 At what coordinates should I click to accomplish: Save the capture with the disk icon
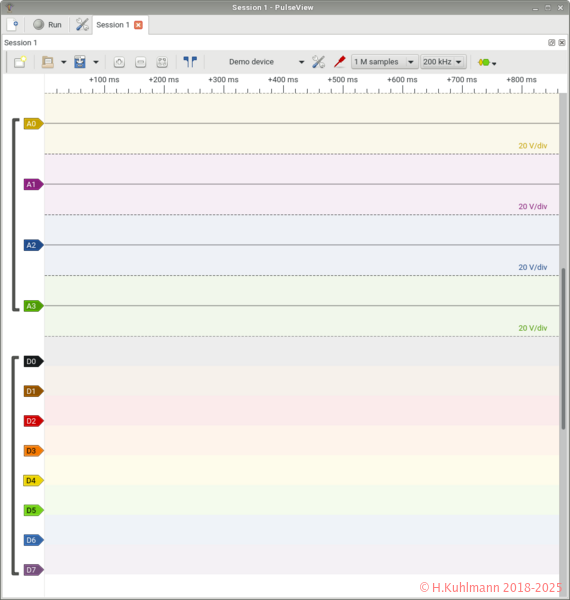pyautogui.click(x=80, y=62)
